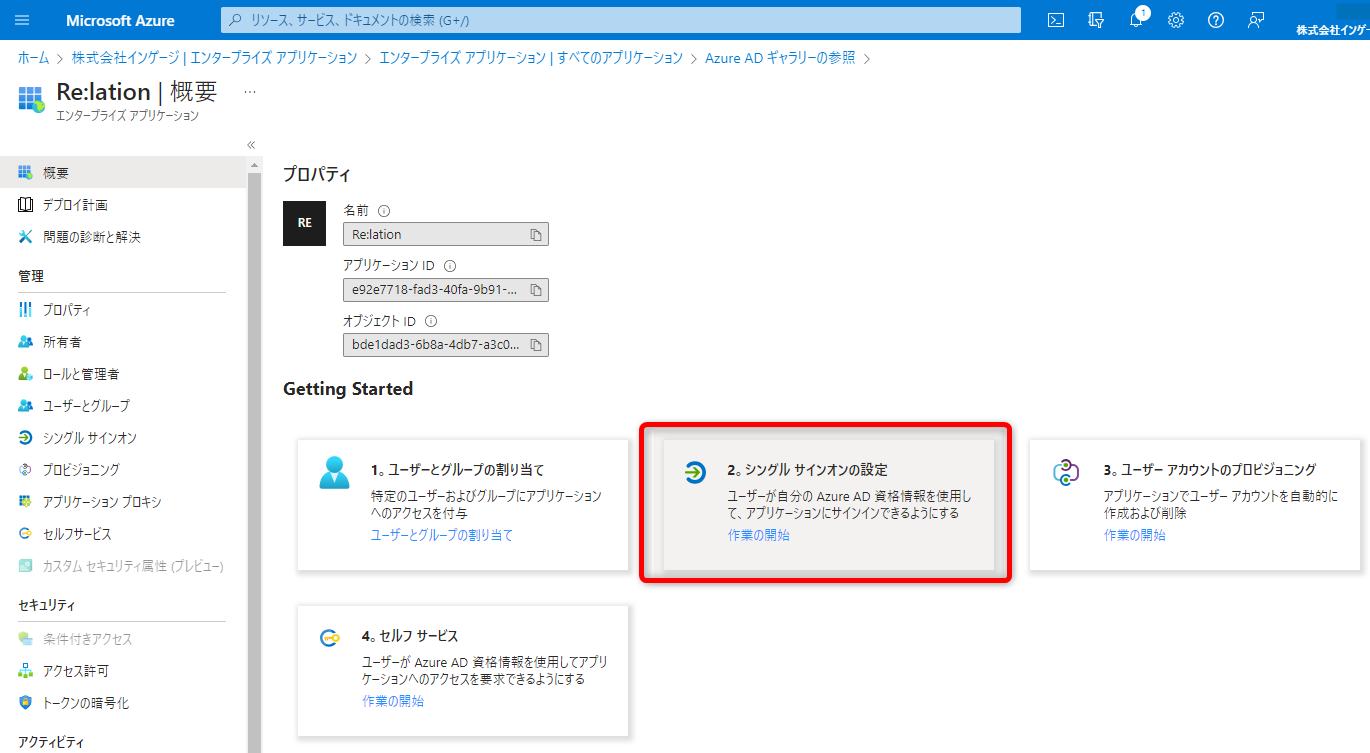Open the Azure portal hamburger menu
1370x753 pixels.
(x=23, y=20)
